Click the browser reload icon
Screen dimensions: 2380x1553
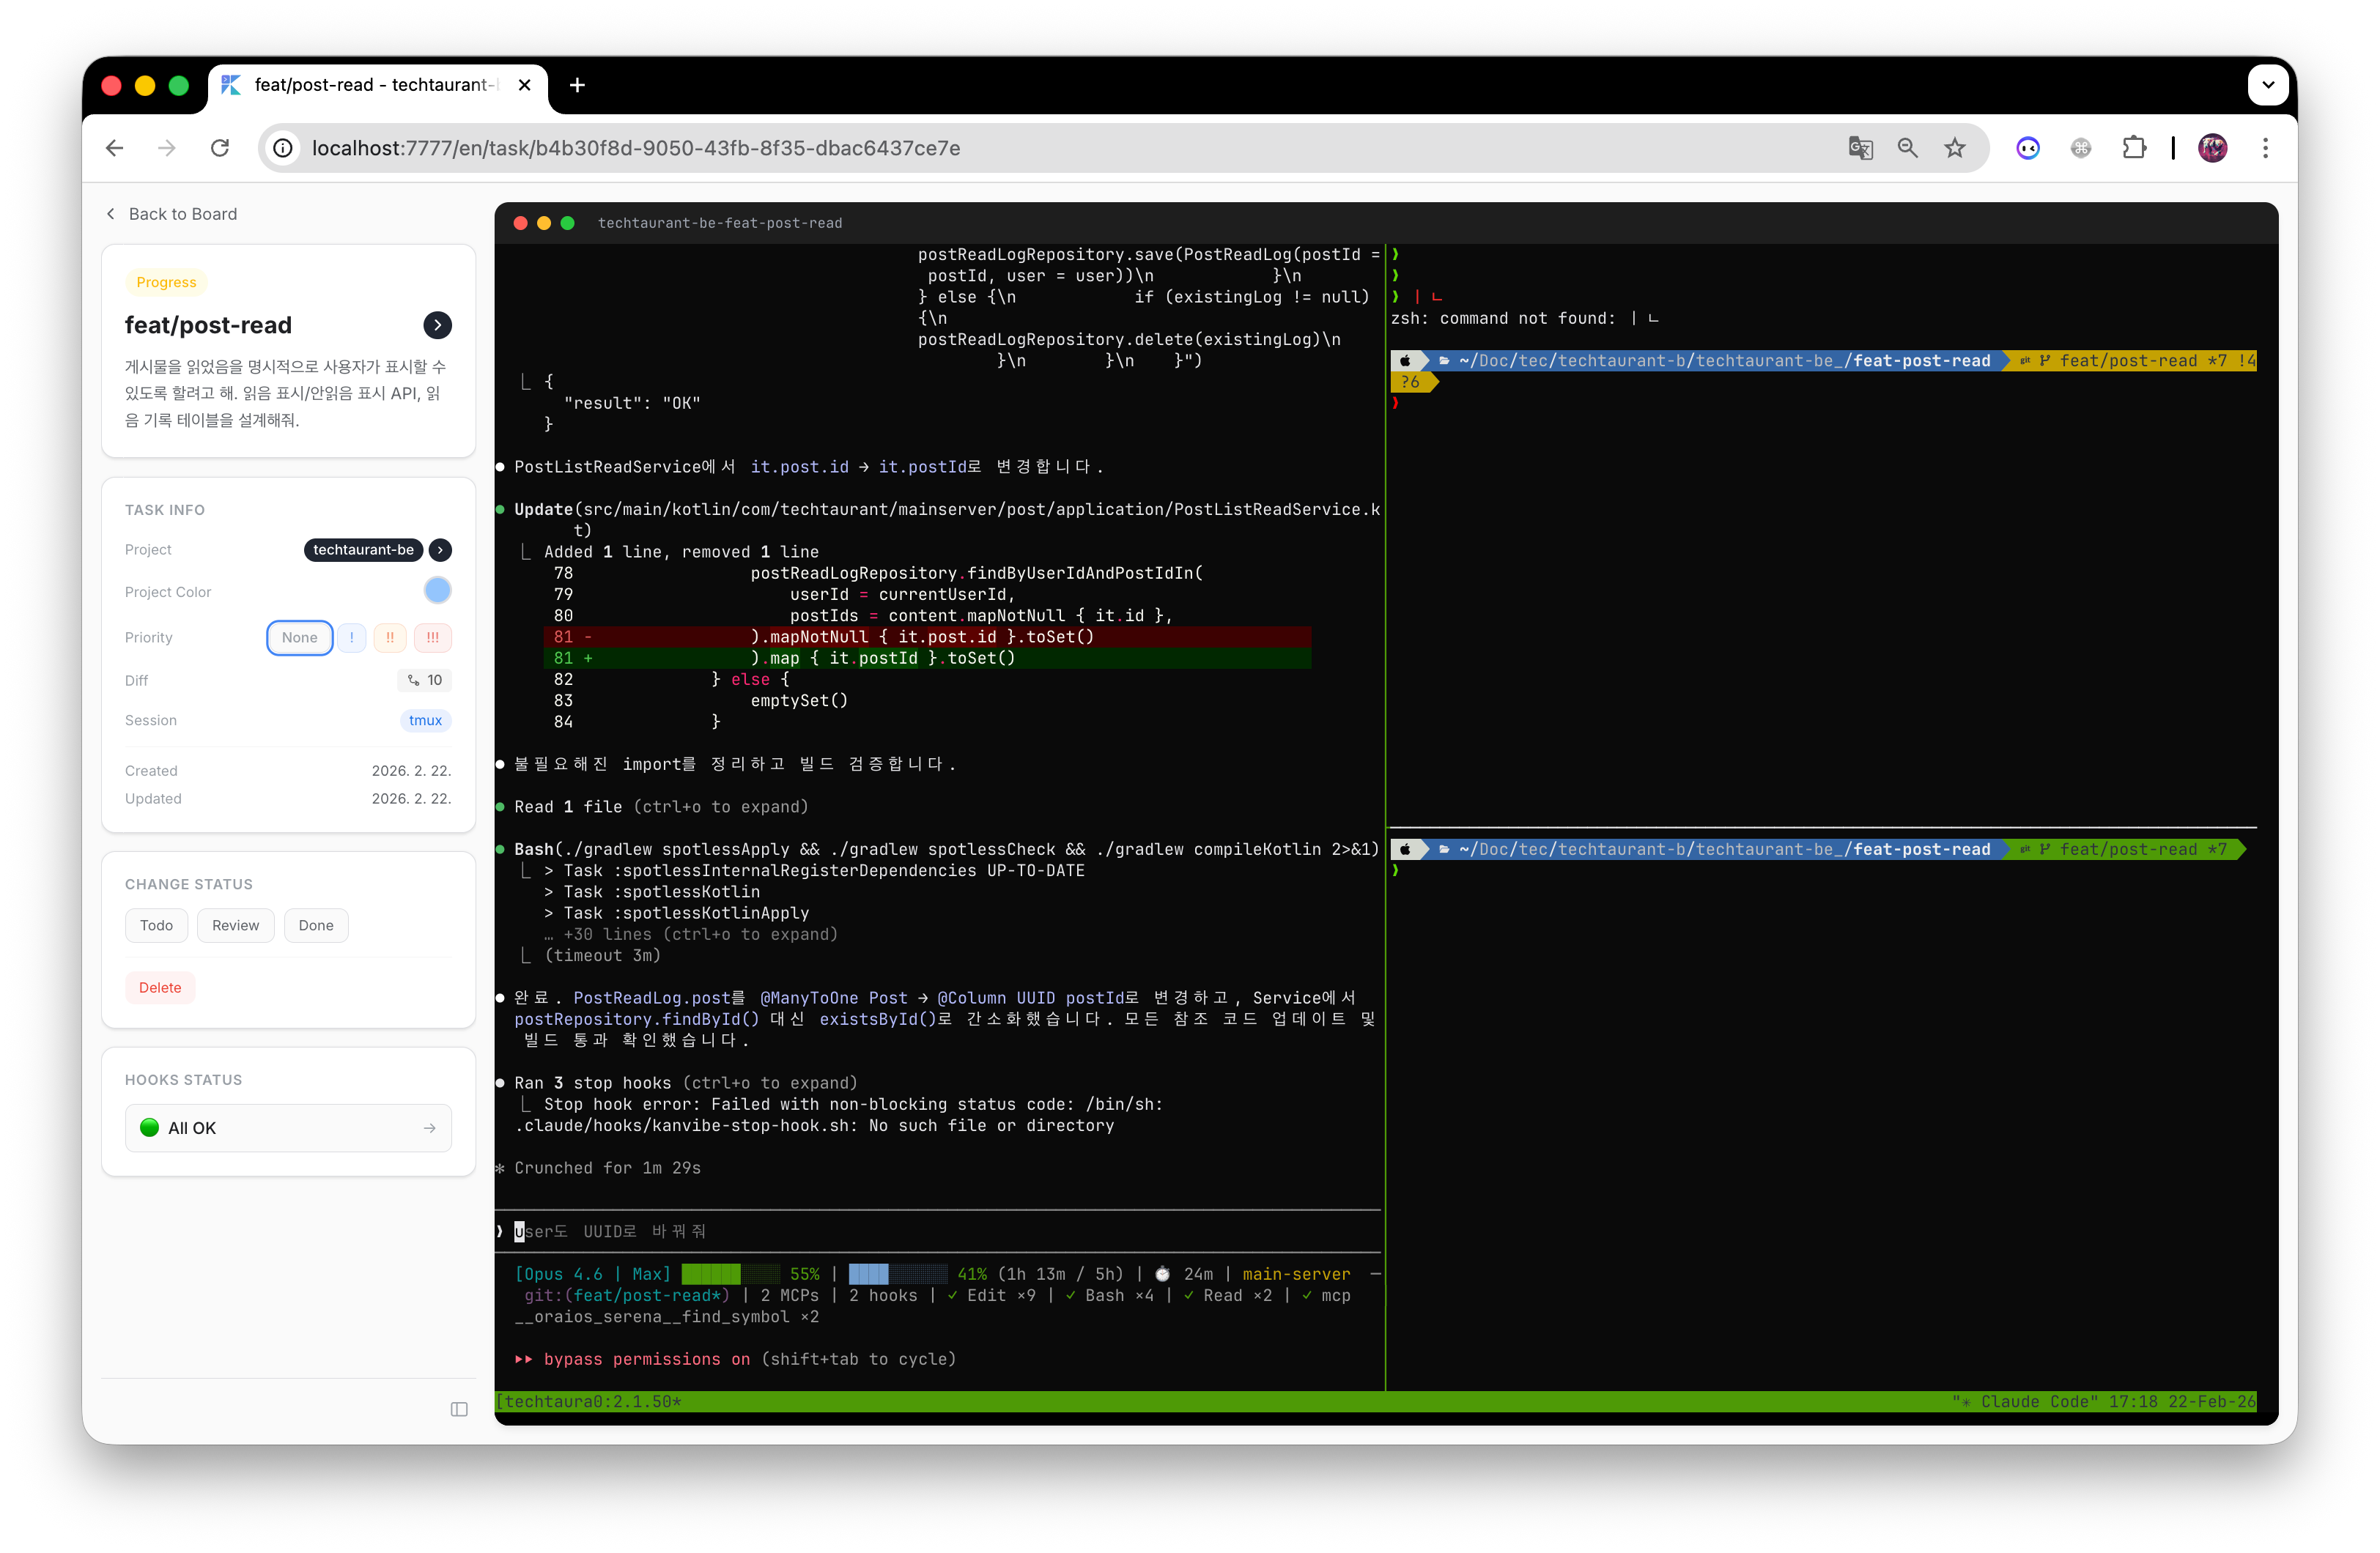click(x=220, y=148)
